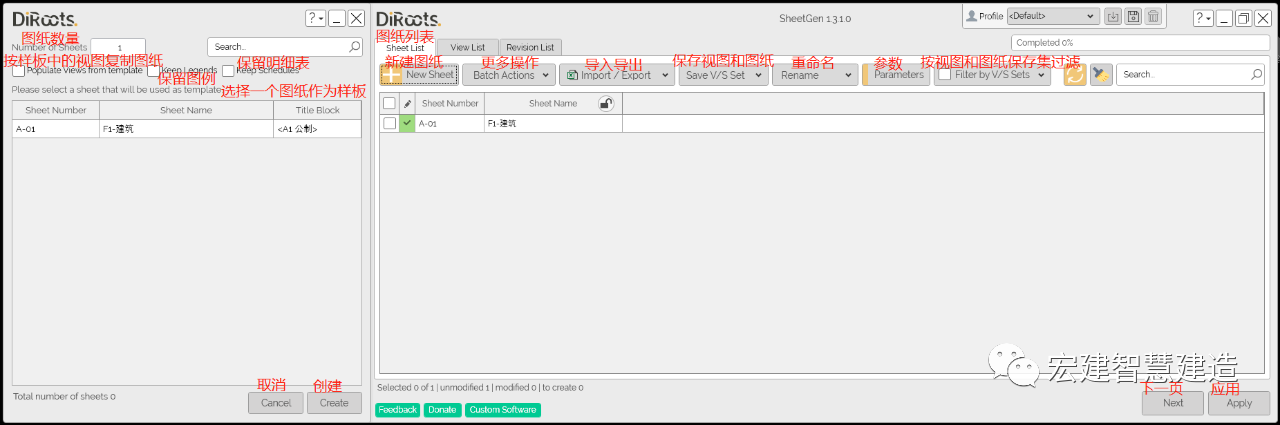Open Filter by V/S Sets dropdown arrow
The width and height of the screenshot is (1280, 425).
pos(1042,75)
